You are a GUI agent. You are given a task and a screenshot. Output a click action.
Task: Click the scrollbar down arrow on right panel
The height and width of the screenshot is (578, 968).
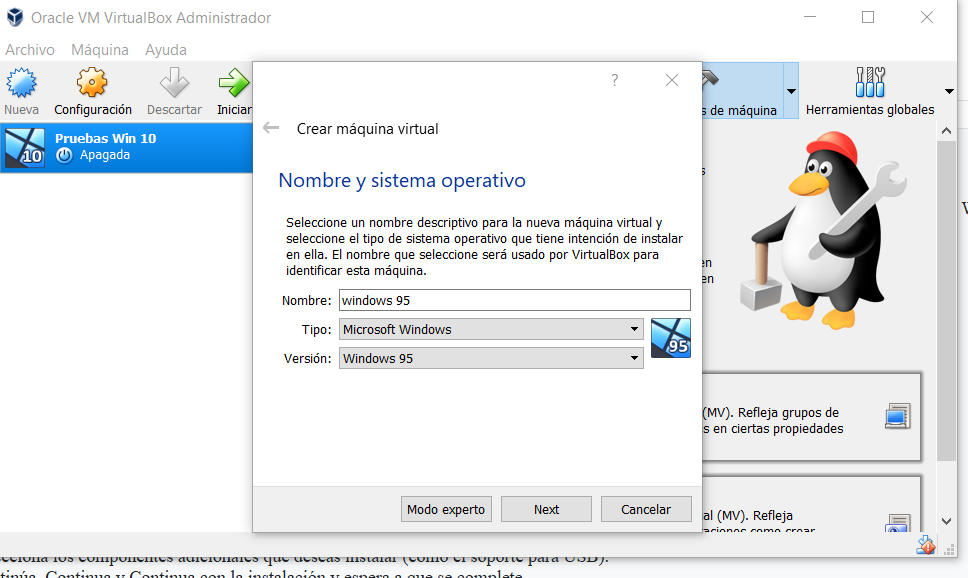[946, 521]
